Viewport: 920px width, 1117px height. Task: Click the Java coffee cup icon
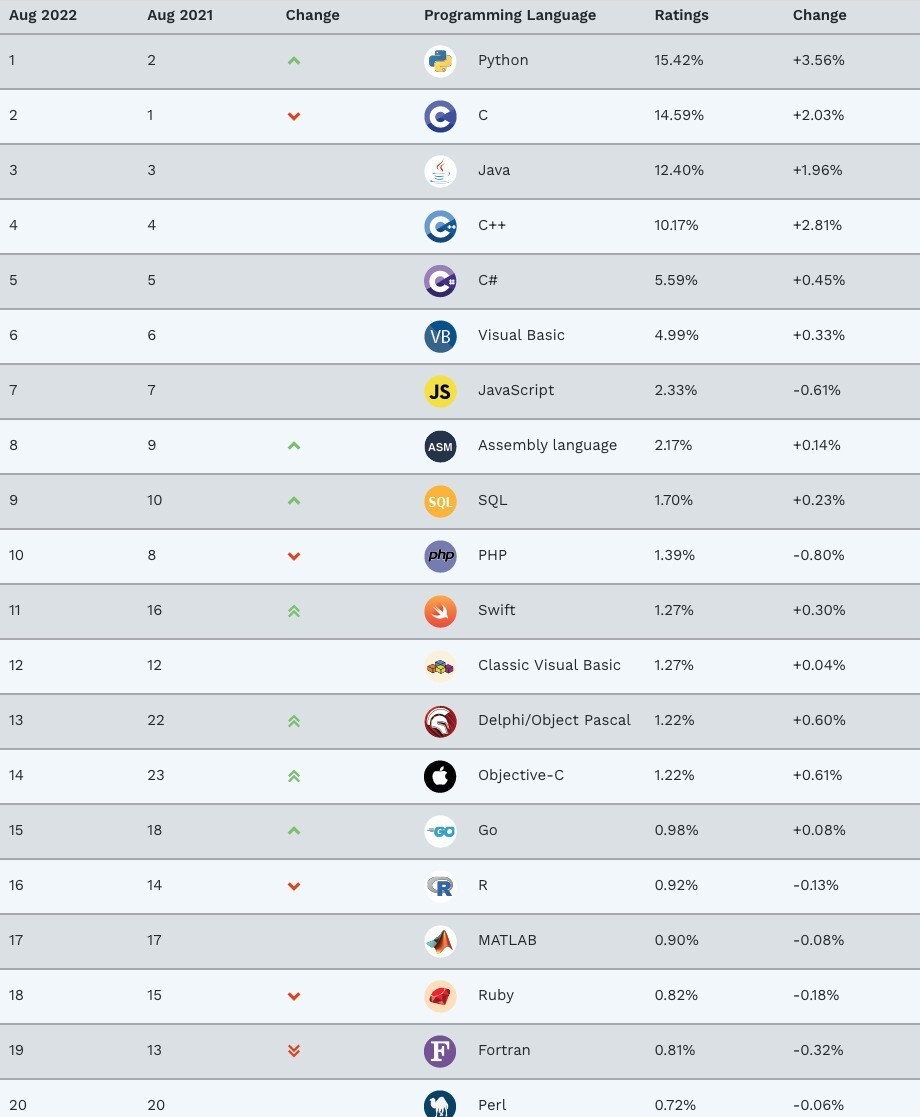440,171
